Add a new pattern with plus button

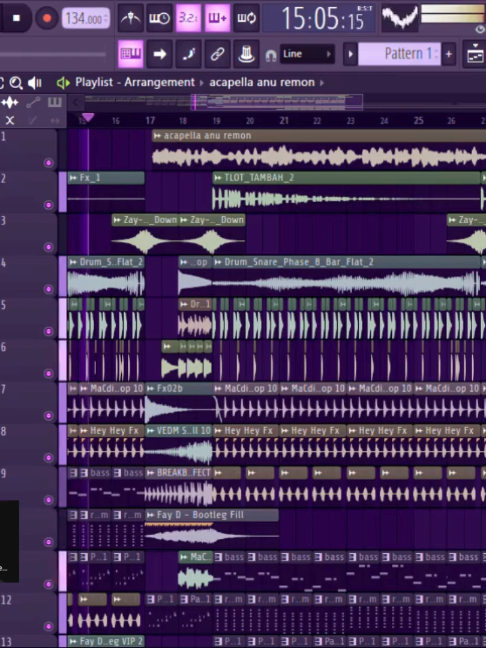[x=449, y=54]
